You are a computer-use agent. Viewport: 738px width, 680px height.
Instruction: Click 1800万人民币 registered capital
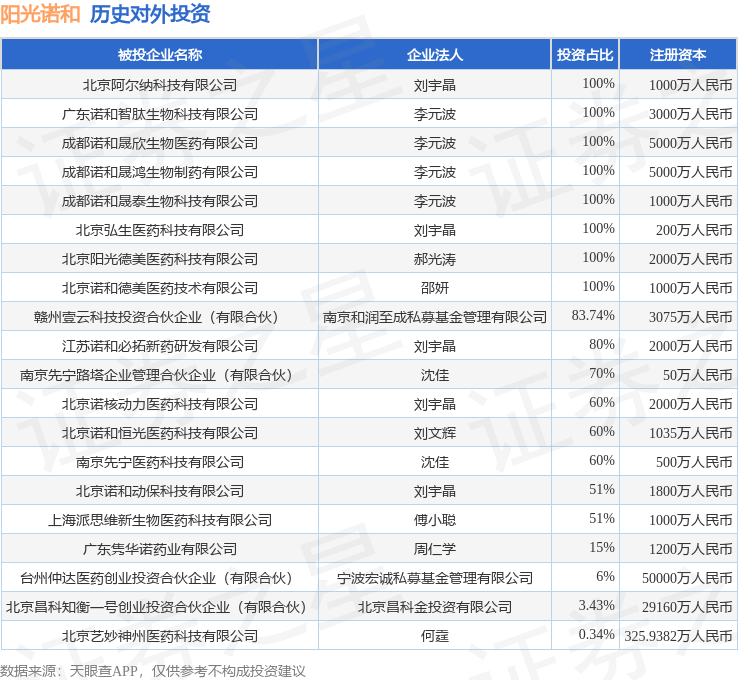(x=690, y=491)
